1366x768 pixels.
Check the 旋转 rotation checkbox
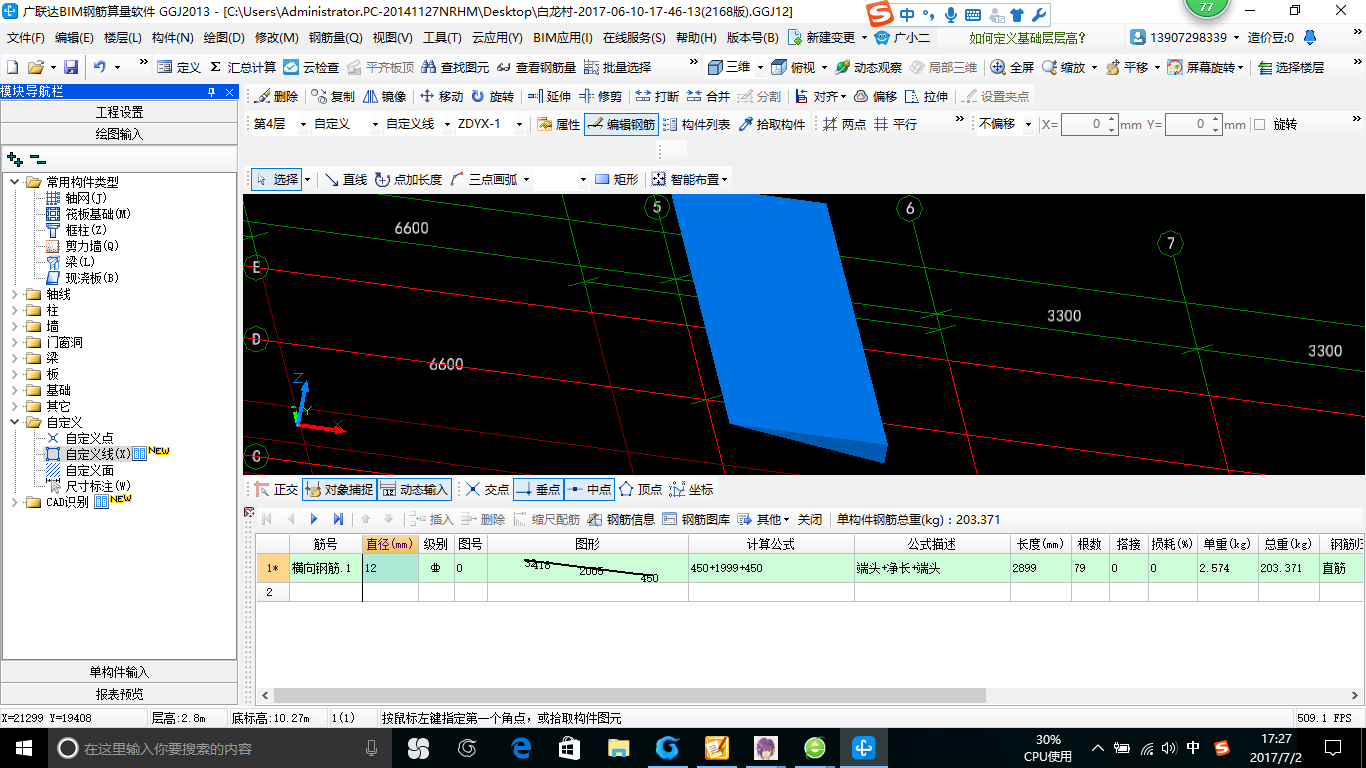pyautogui.click(x=1260, y=124)
